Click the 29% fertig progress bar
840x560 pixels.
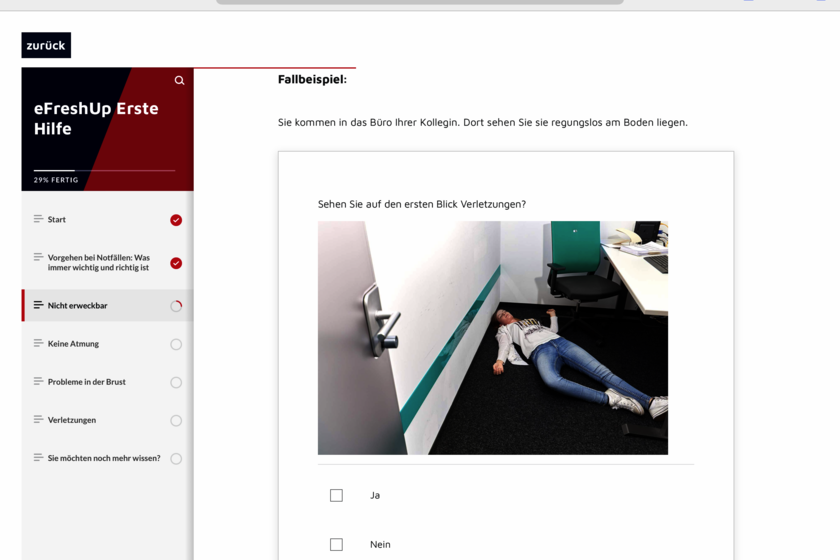[x=104, y=171]
